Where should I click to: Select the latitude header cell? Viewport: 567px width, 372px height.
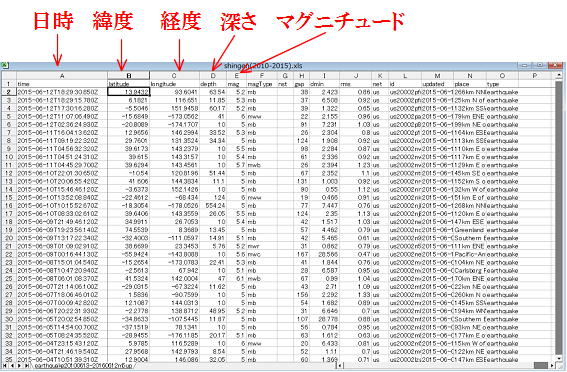[x=128, y=84]
